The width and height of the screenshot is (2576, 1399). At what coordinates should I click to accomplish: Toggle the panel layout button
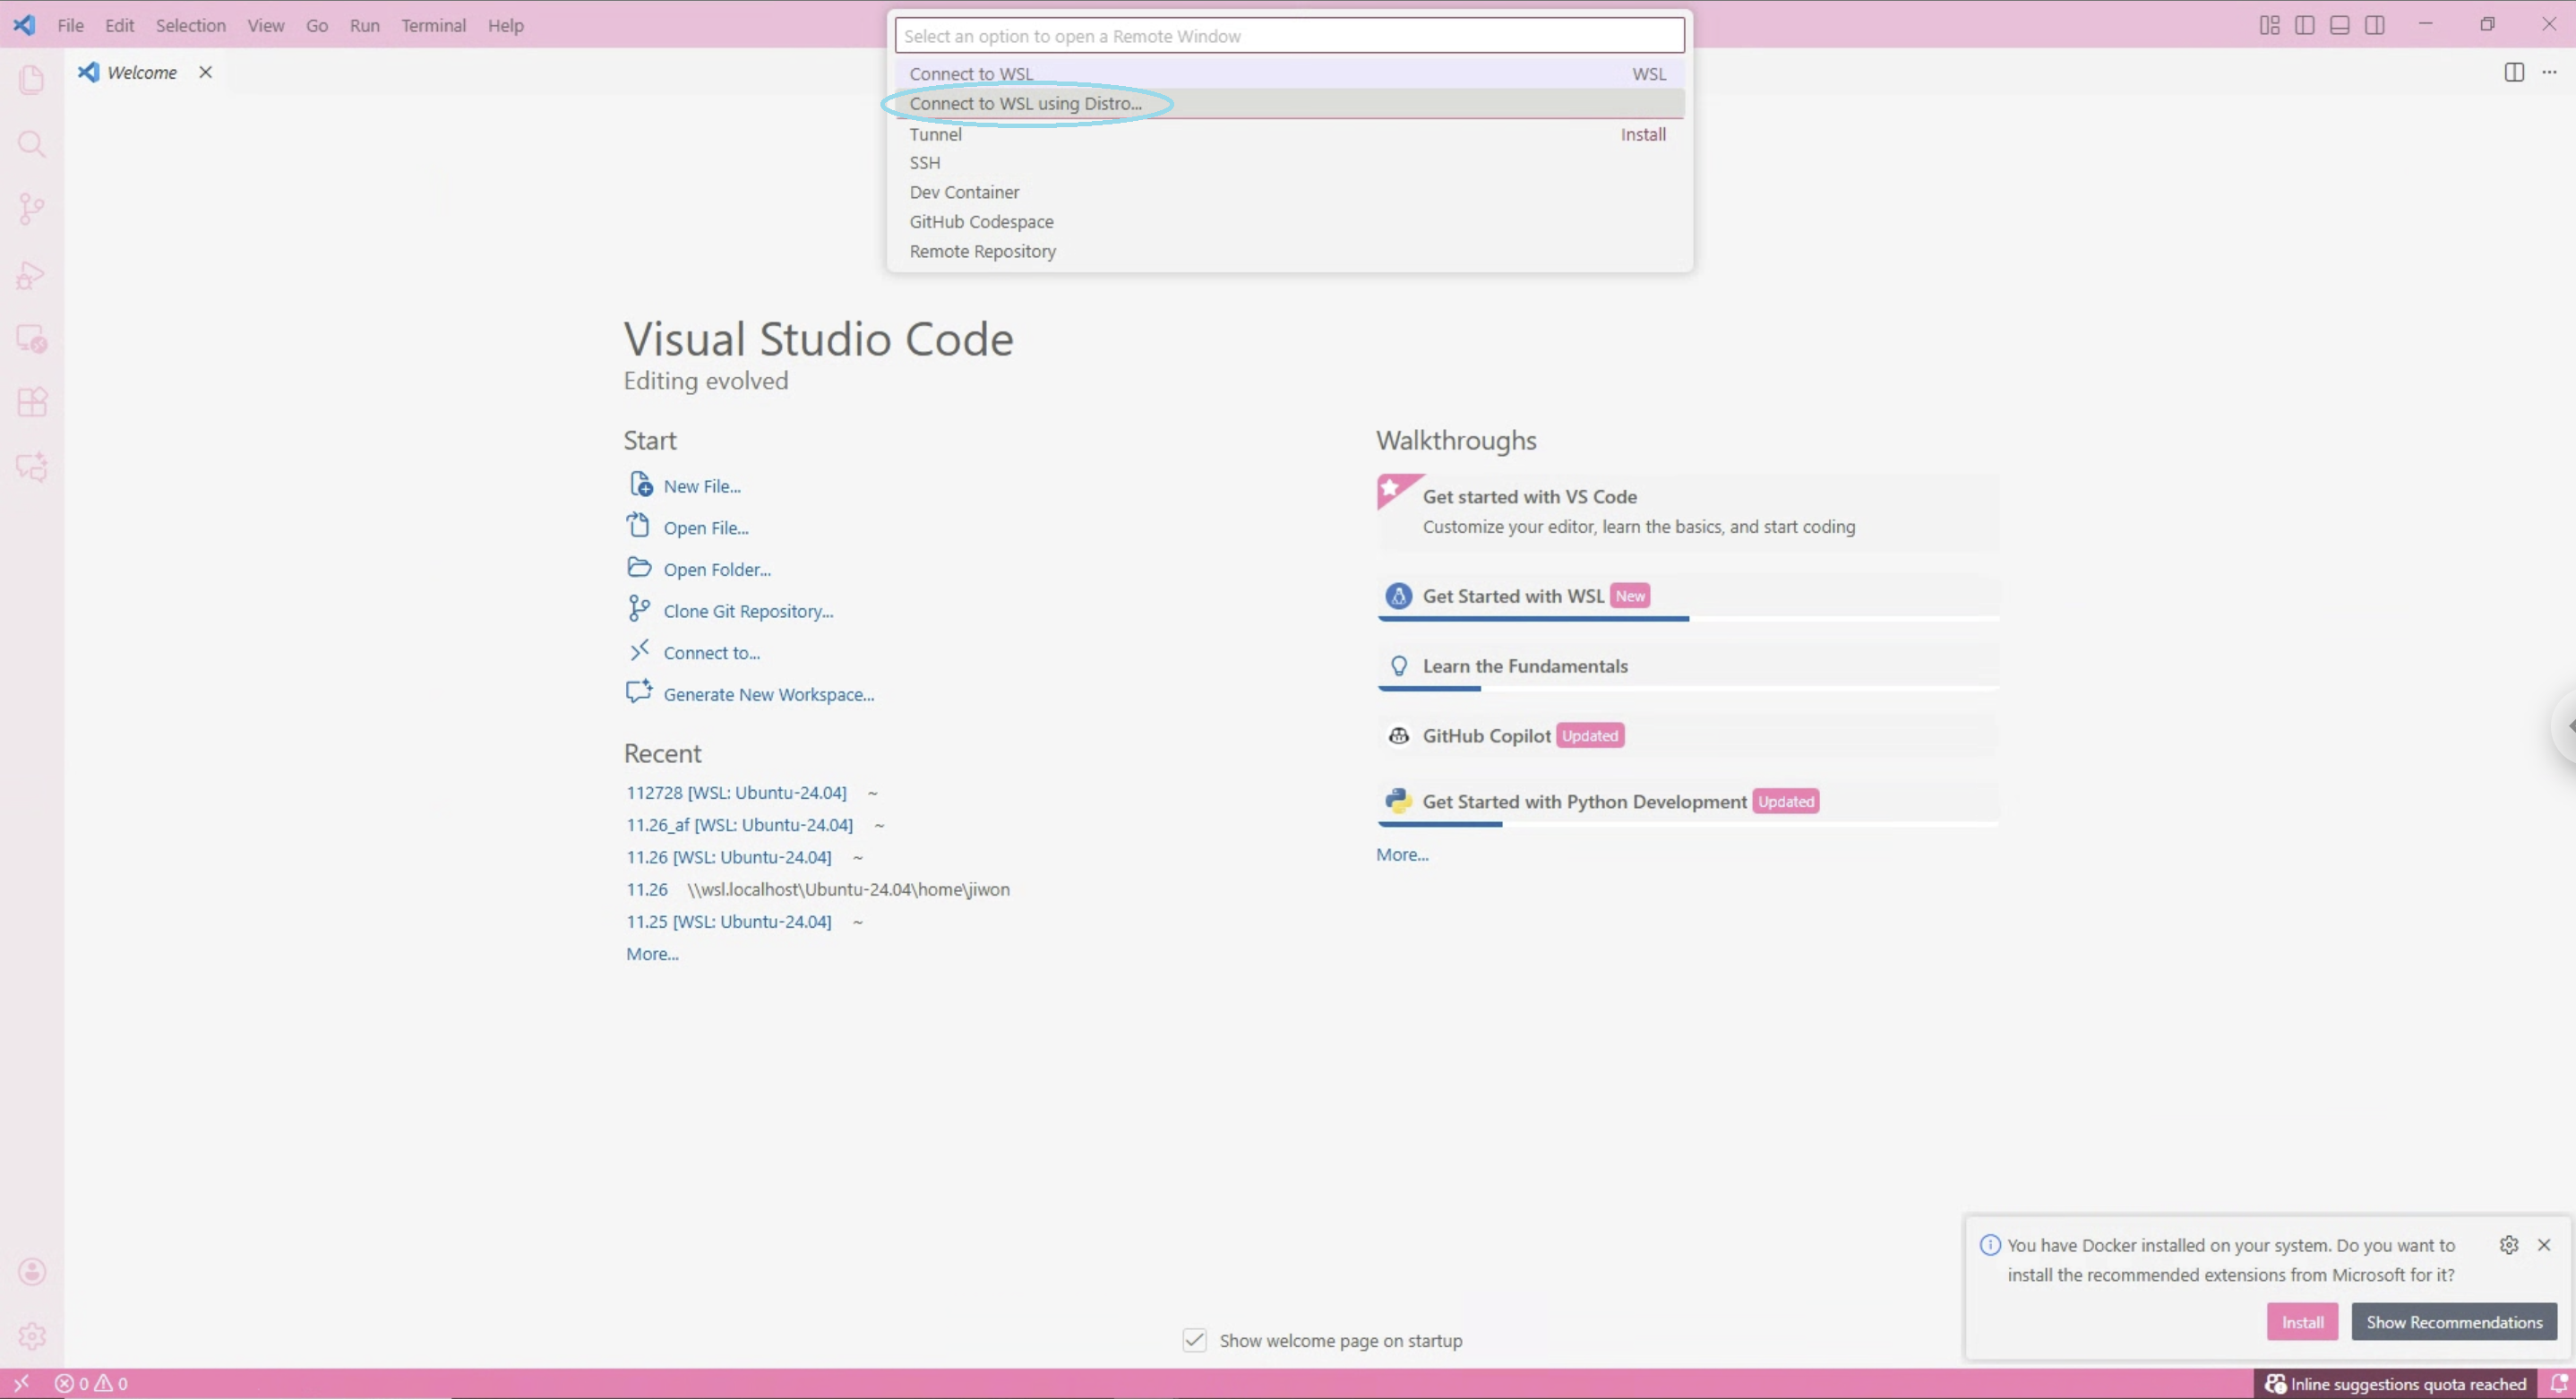2339,25
